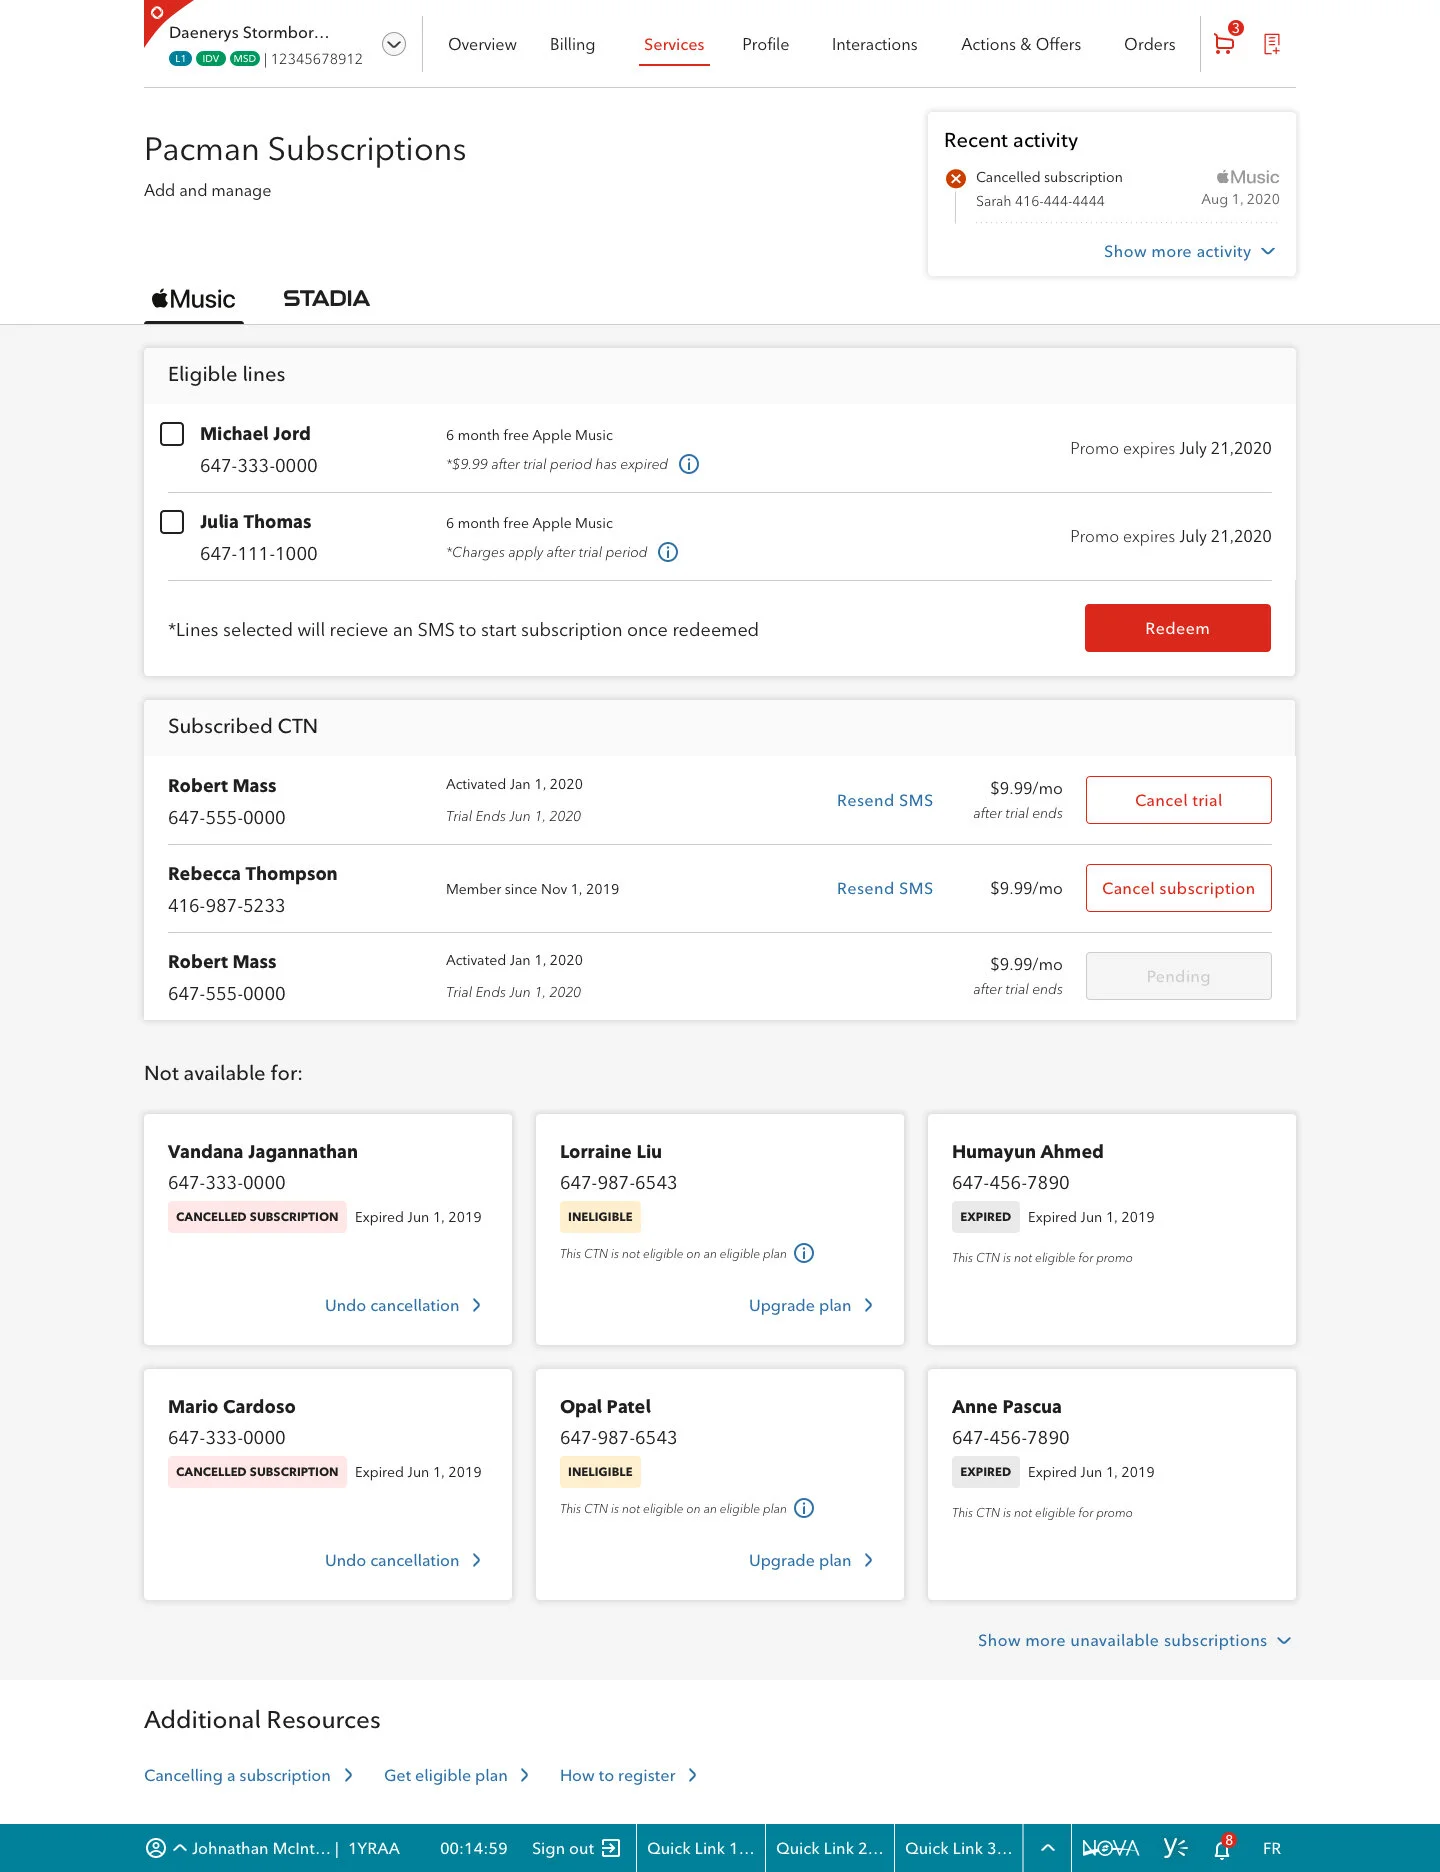
Task: Select Julia Thomas's checkbox
Action: coord(172,522)
